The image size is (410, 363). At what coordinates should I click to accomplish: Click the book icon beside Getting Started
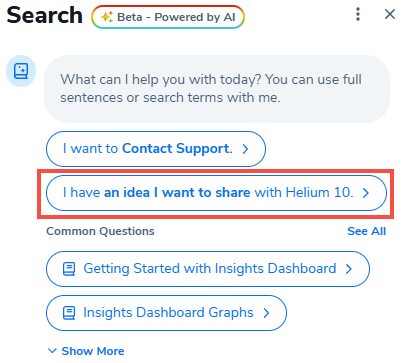coord(69,269)
